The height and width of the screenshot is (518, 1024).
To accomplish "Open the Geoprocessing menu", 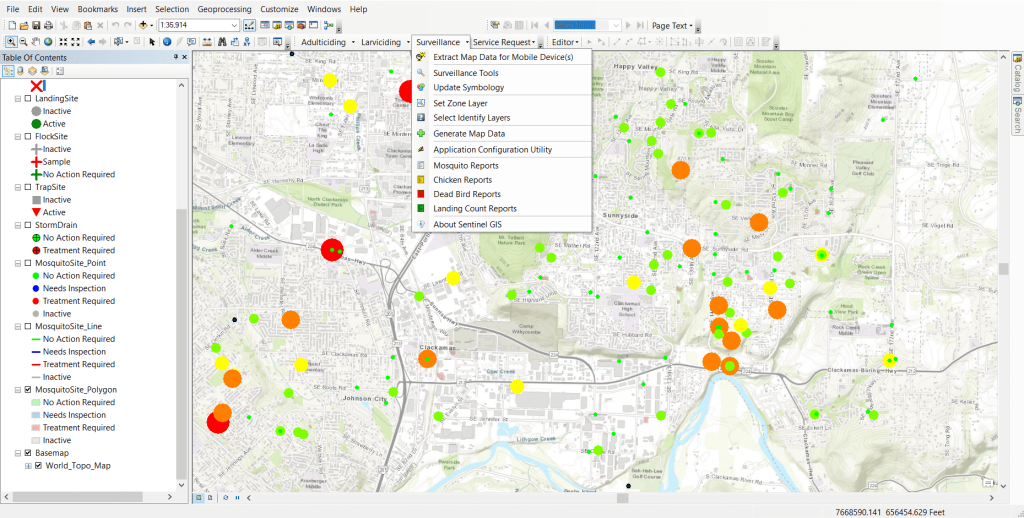I will coord(224,9).
